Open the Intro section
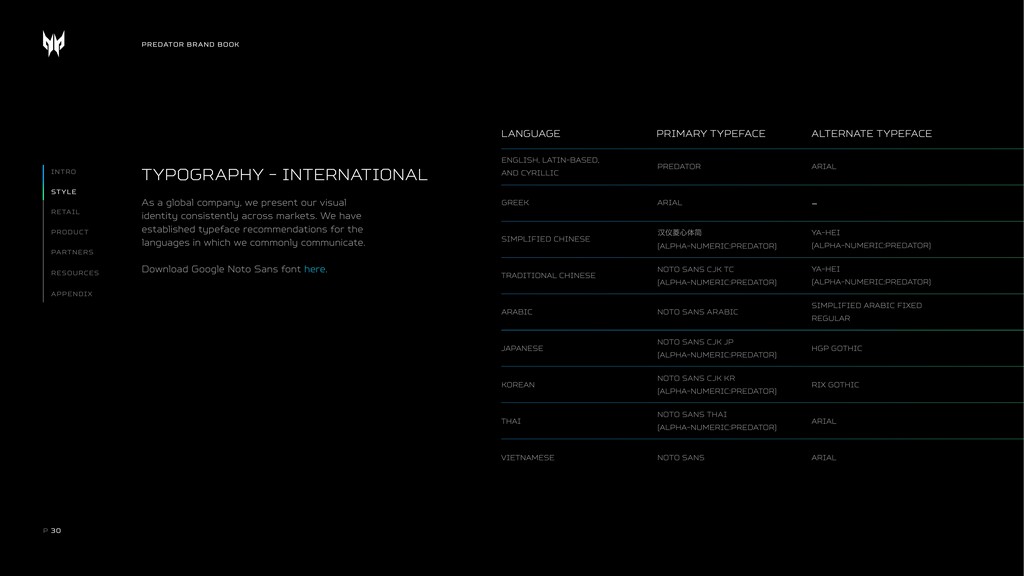1024x576 pixels. tap(63, 172)
